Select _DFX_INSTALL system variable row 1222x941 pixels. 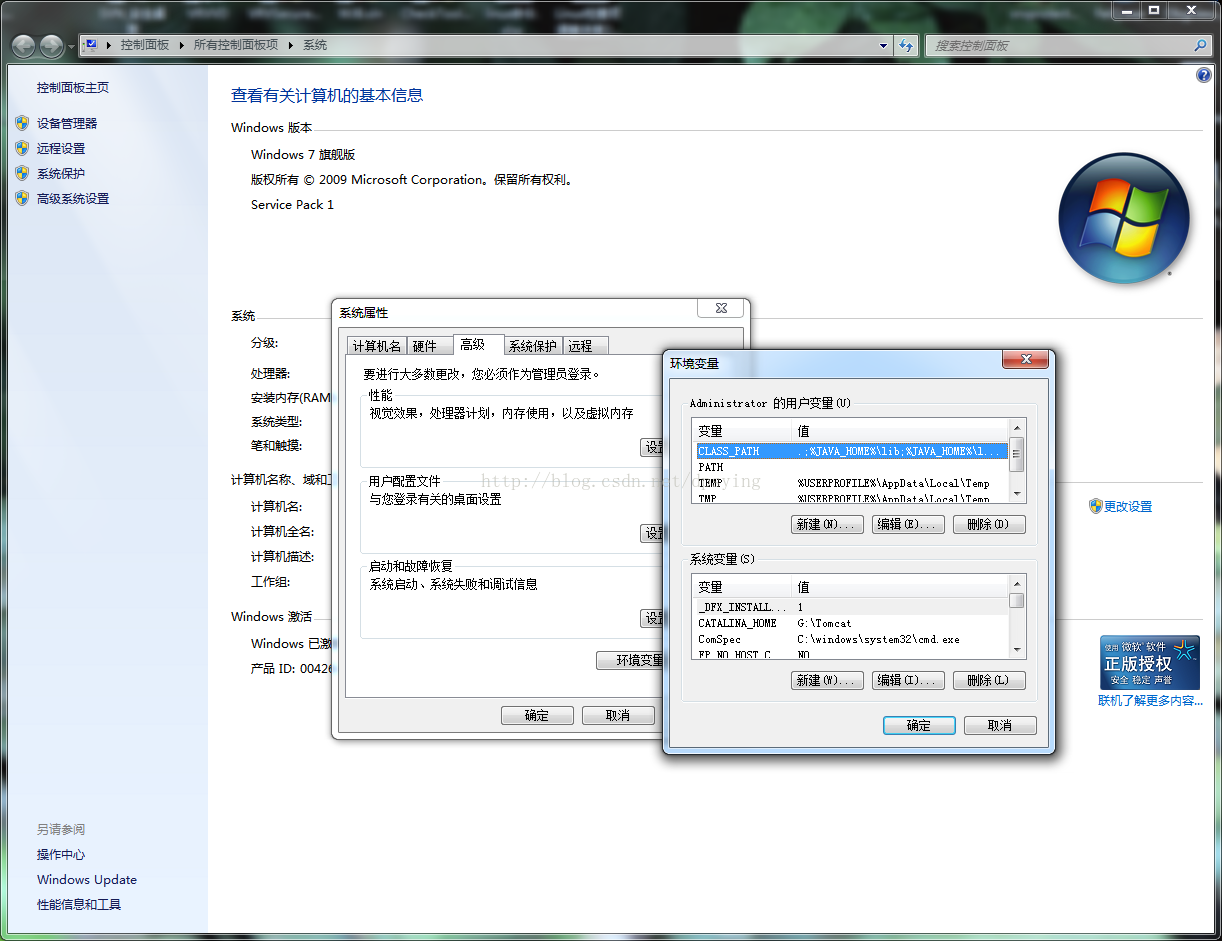coord(852,607)
